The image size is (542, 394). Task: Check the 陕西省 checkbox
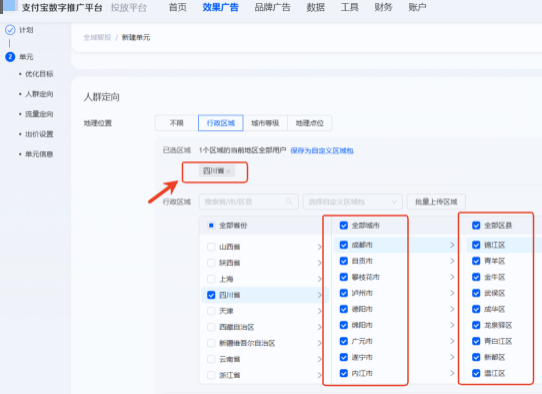tap(211, 263)
